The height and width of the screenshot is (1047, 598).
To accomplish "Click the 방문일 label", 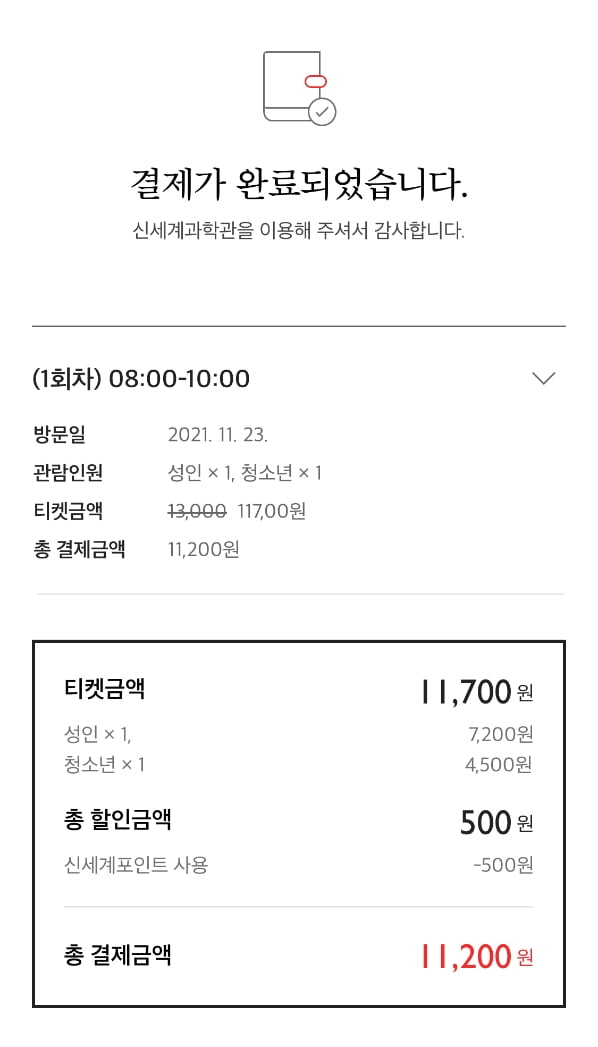I will (x=59, y=435).
